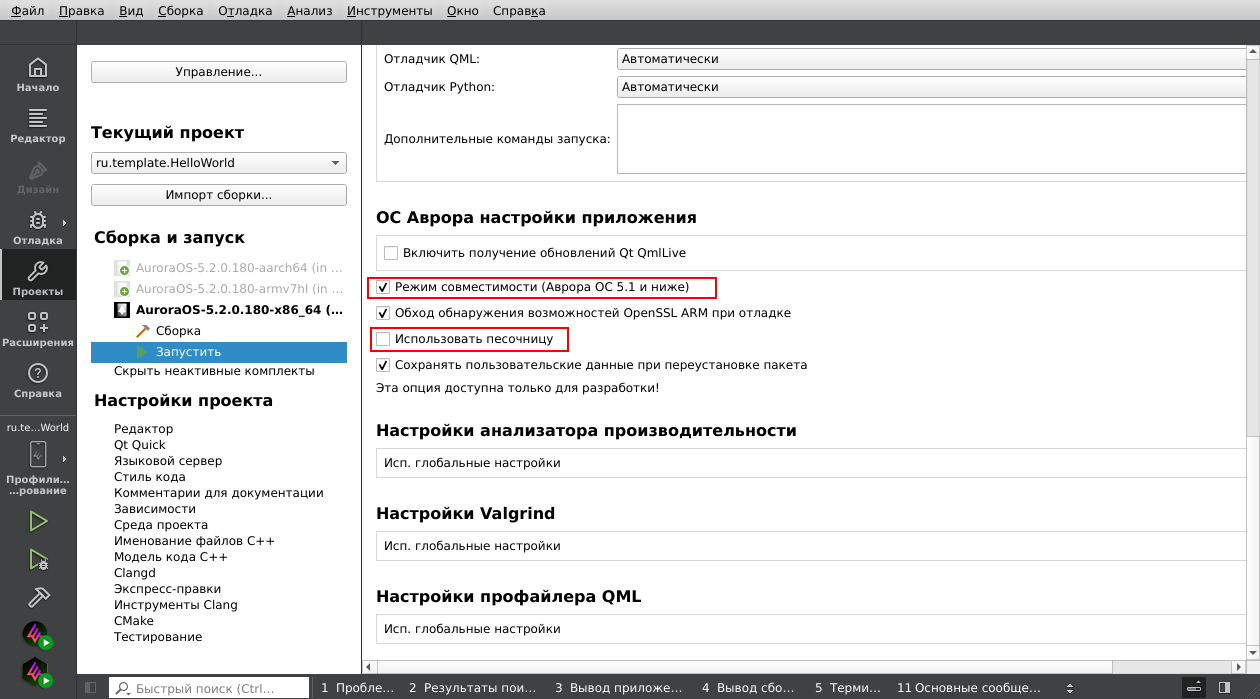The width and height of the screenshot is (1260, 699).
Task: Open 2 Результаты поиска pane
Action: tap(475, 688)
